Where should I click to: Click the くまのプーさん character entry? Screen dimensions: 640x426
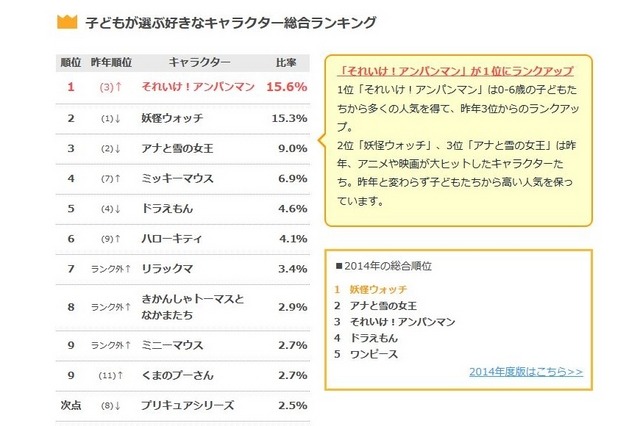point(178,375)
